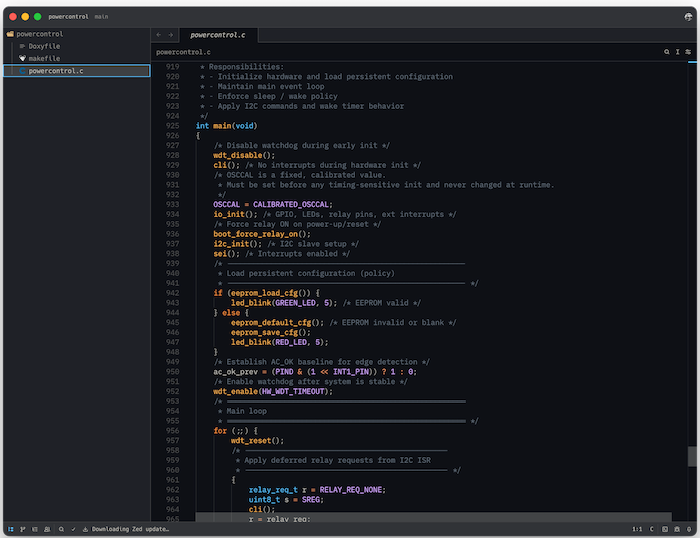This screenshot has height=538, width=700.
Task: Open the Git panel from status bar
Action: pos(23,528)
